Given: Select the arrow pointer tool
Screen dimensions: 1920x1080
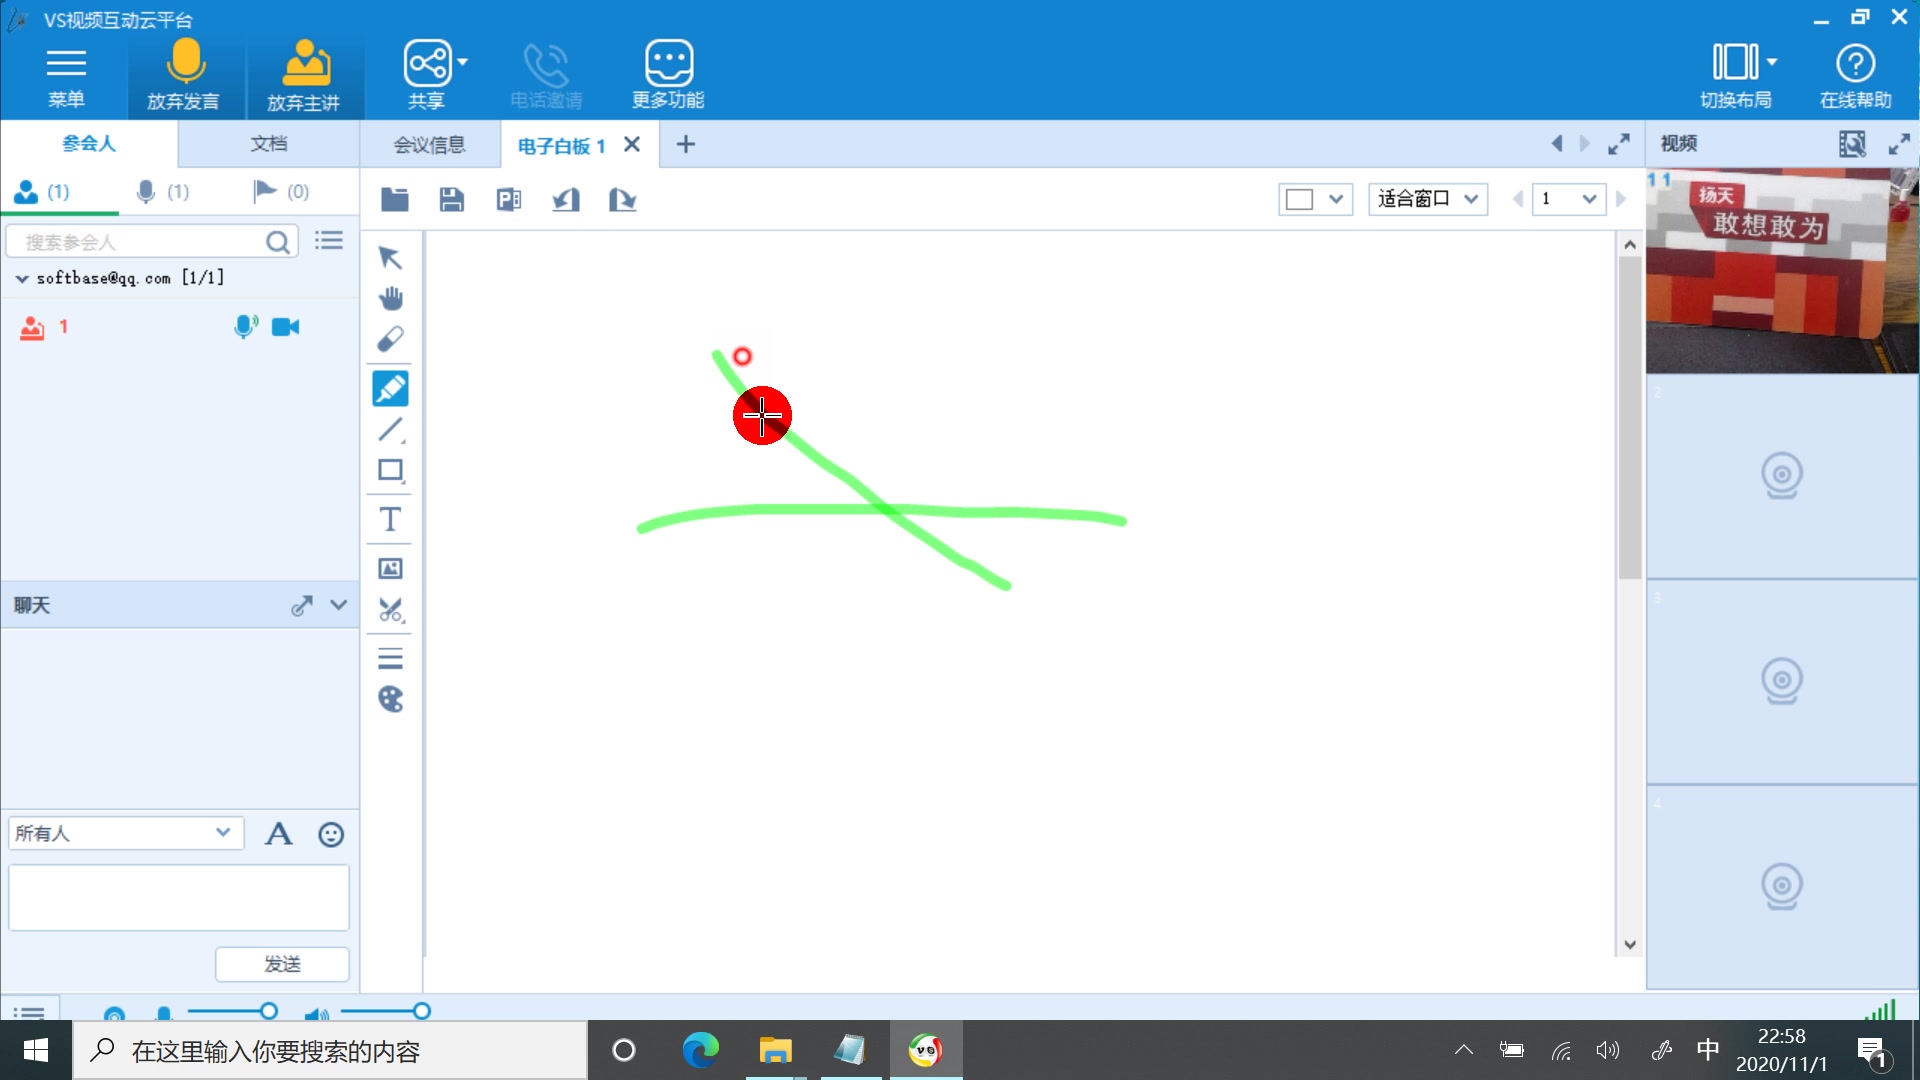Looking at the screenshot, I should [x=390, y=258].
